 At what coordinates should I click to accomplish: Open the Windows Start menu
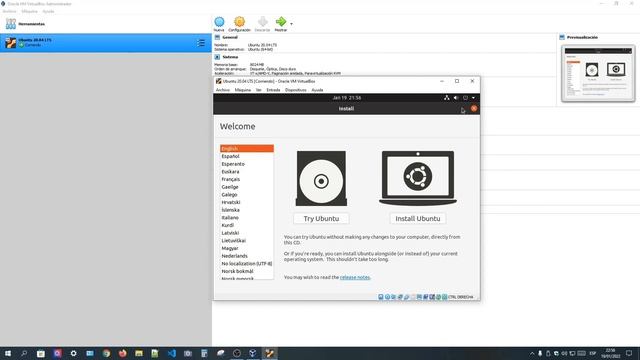(x=8, y=353)
